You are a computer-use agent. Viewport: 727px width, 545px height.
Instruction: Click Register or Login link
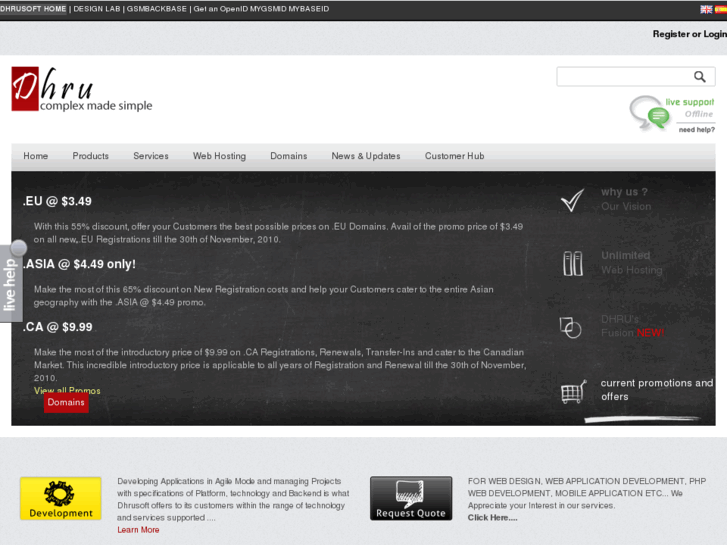(689, 34)
